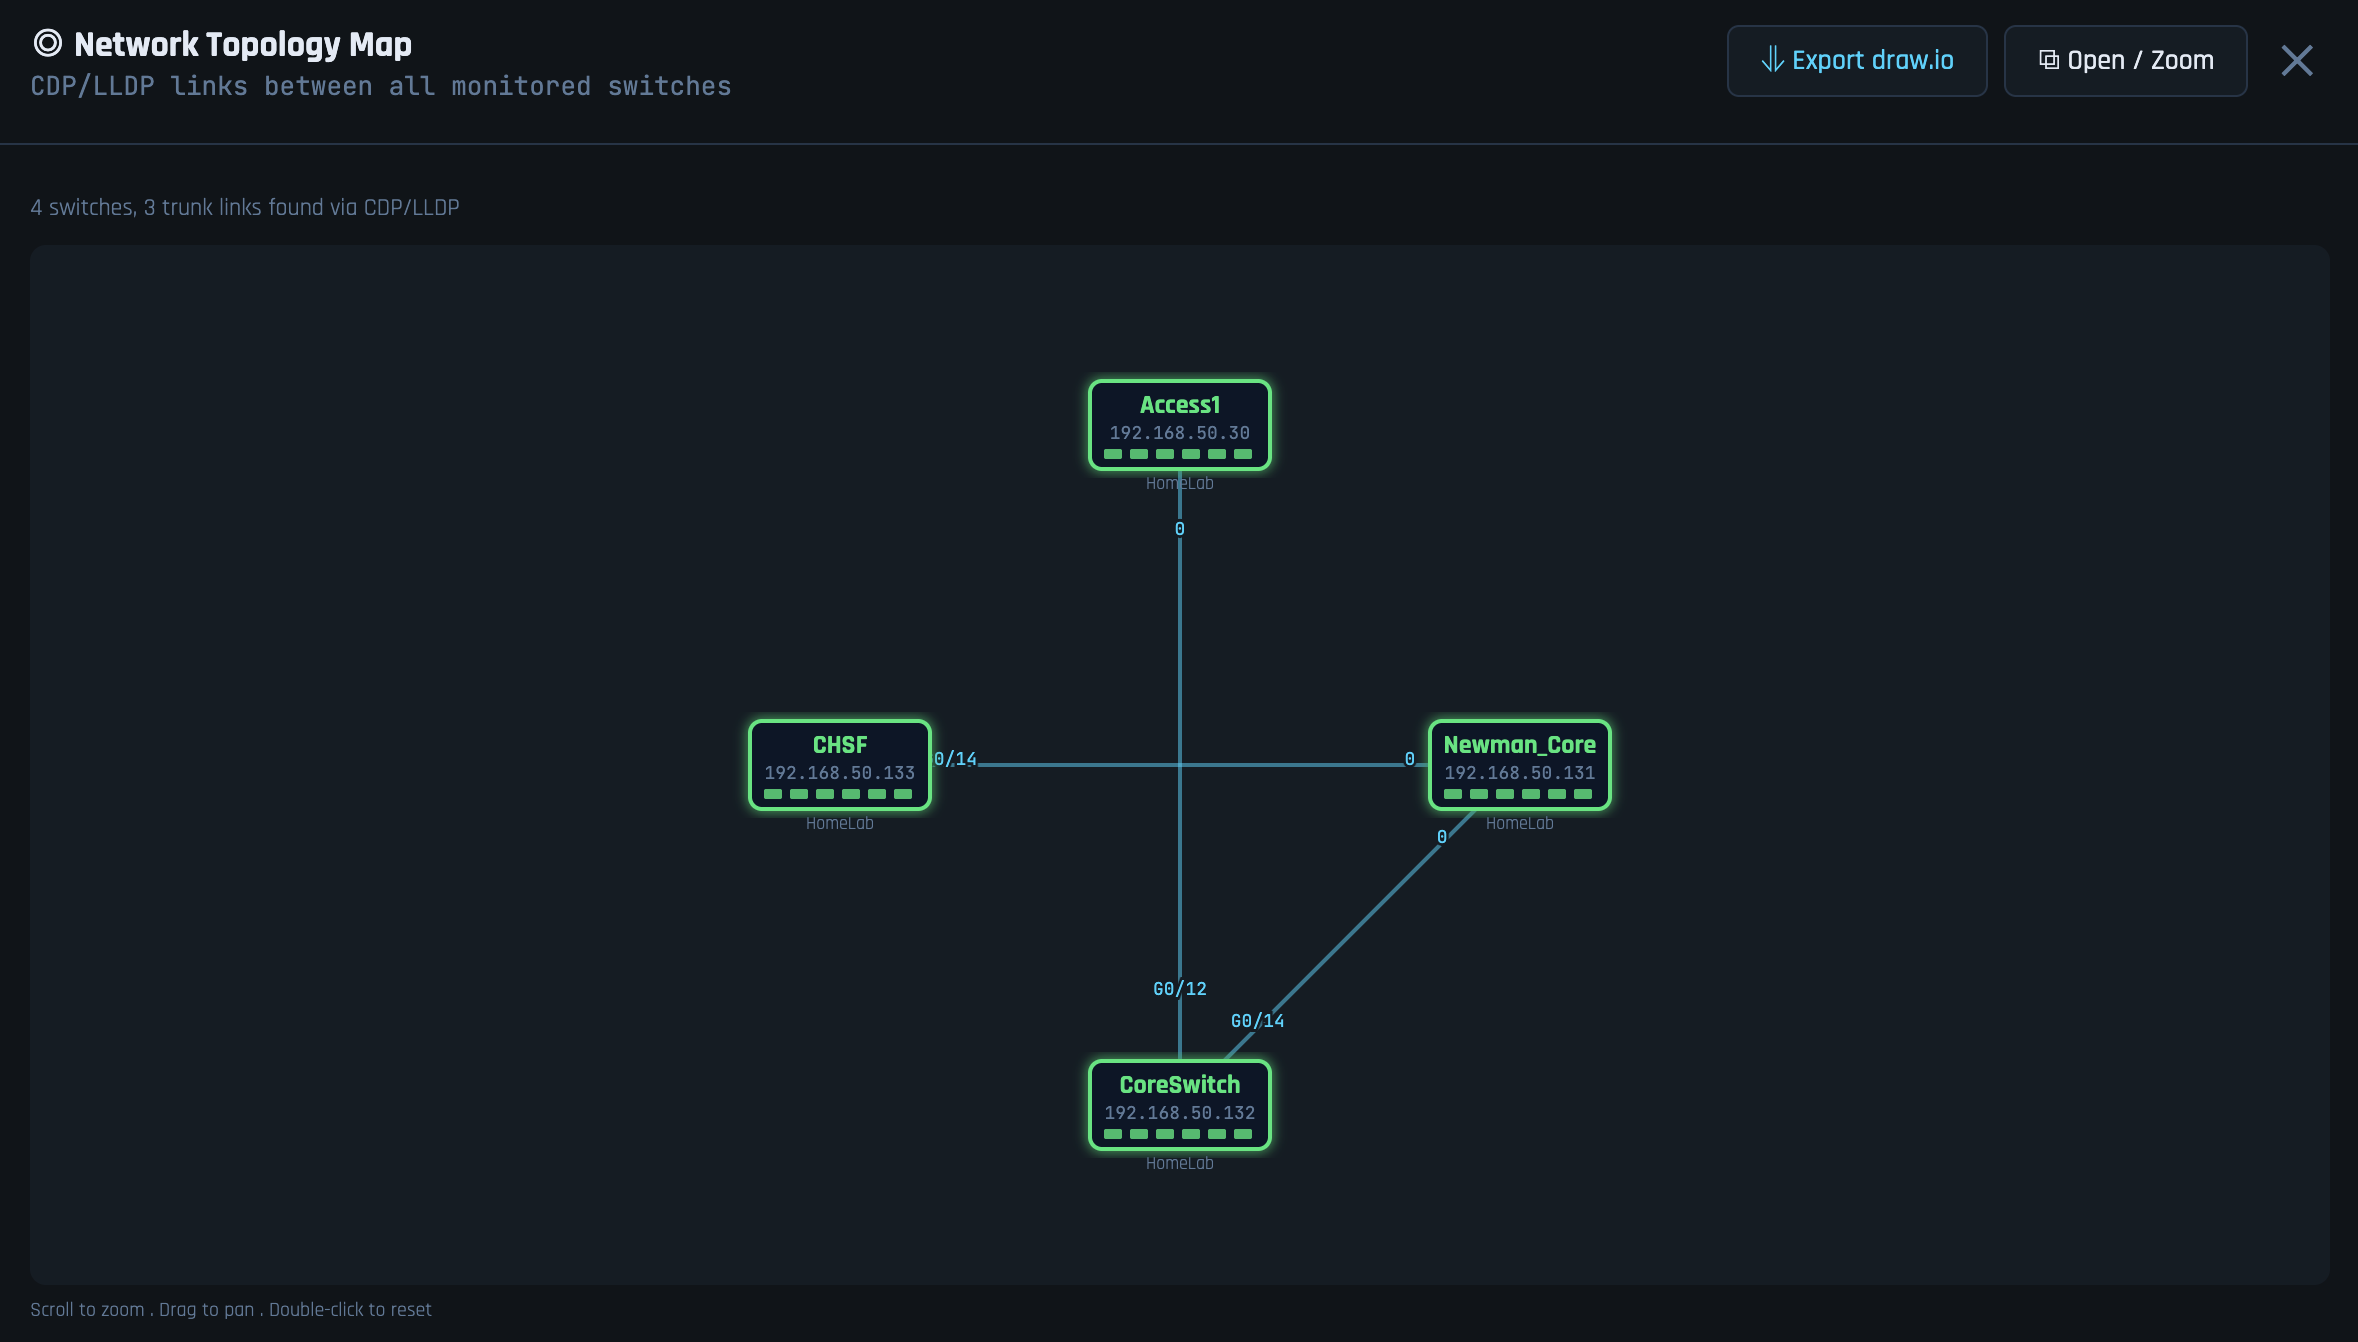
Task: Click HomeLab label under CoreSwitch
Action: pos(1179,1163)
